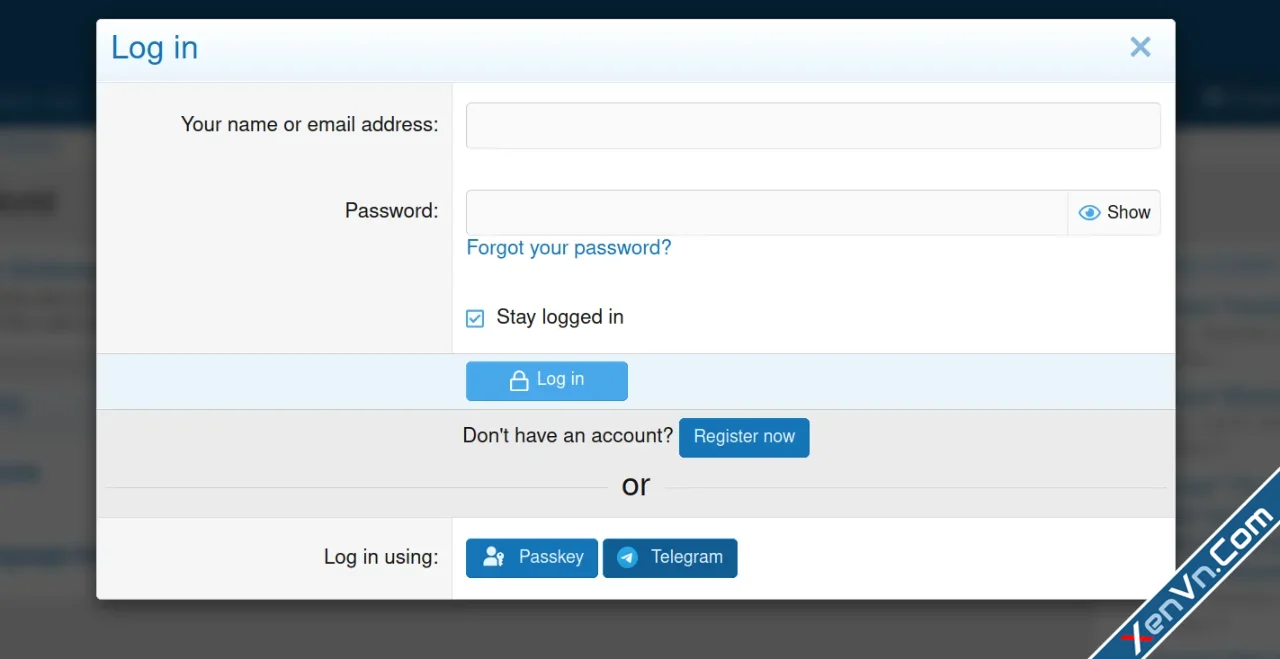
Task: Click the Passkey person-with-key icon
Action: click(x=493, y=557)
